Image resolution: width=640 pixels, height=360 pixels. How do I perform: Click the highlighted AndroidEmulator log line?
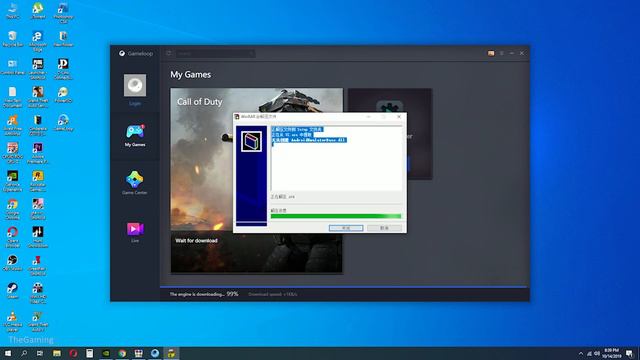click(309, 140)
